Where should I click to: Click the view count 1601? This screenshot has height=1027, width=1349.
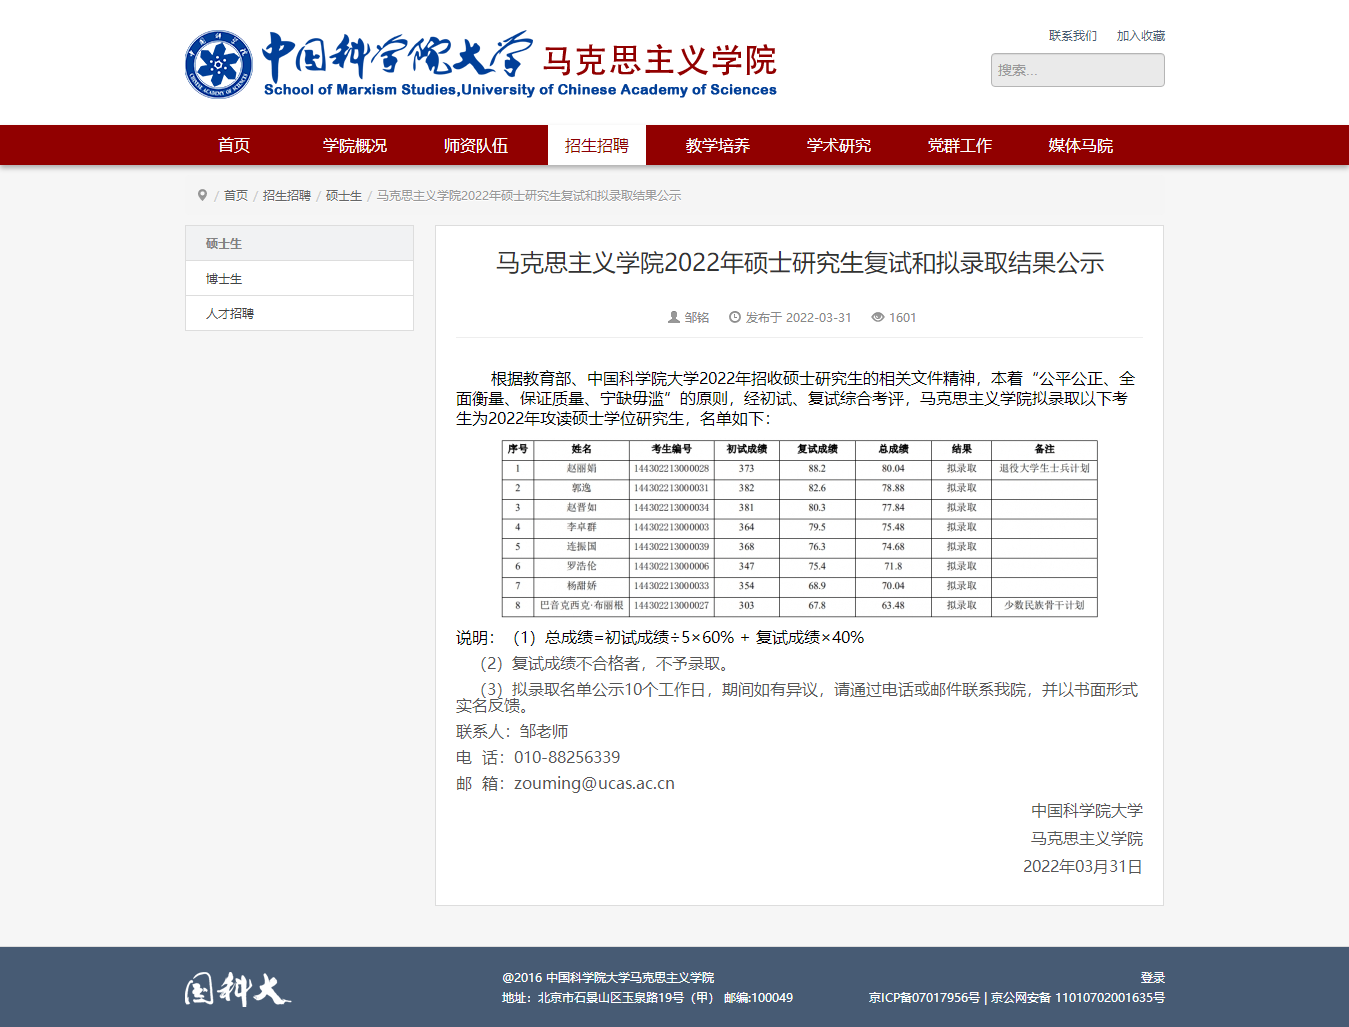pyautogui.click(x=903, y=317)
